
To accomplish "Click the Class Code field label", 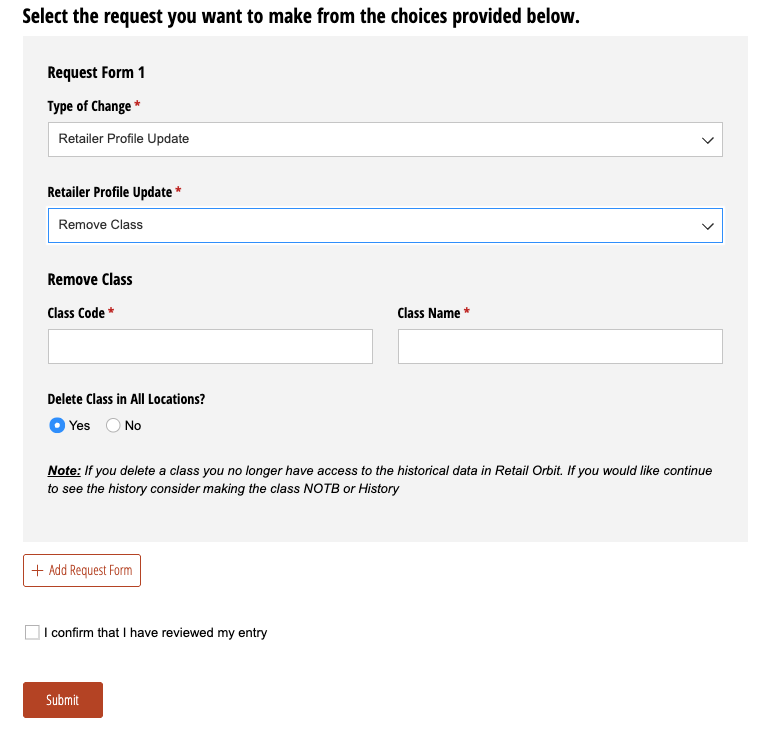I will coord(76,313).
